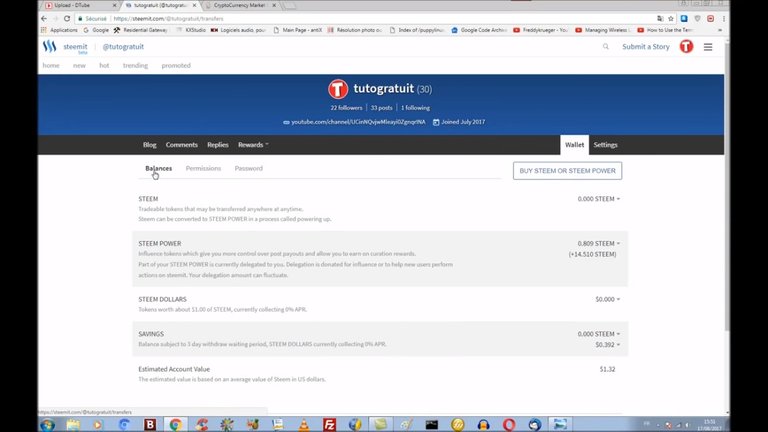Image resolution: width=768 pixels, height=432 pixels.
Task: Go to the home feed link
Action: coord(51,66)
